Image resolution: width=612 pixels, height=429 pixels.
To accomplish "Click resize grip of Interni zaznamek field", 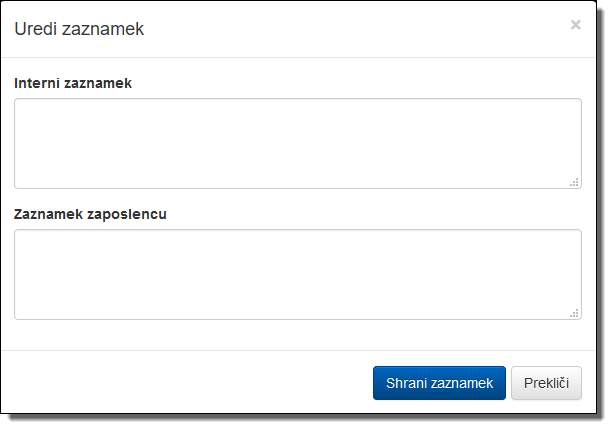I will click(575, 182).
